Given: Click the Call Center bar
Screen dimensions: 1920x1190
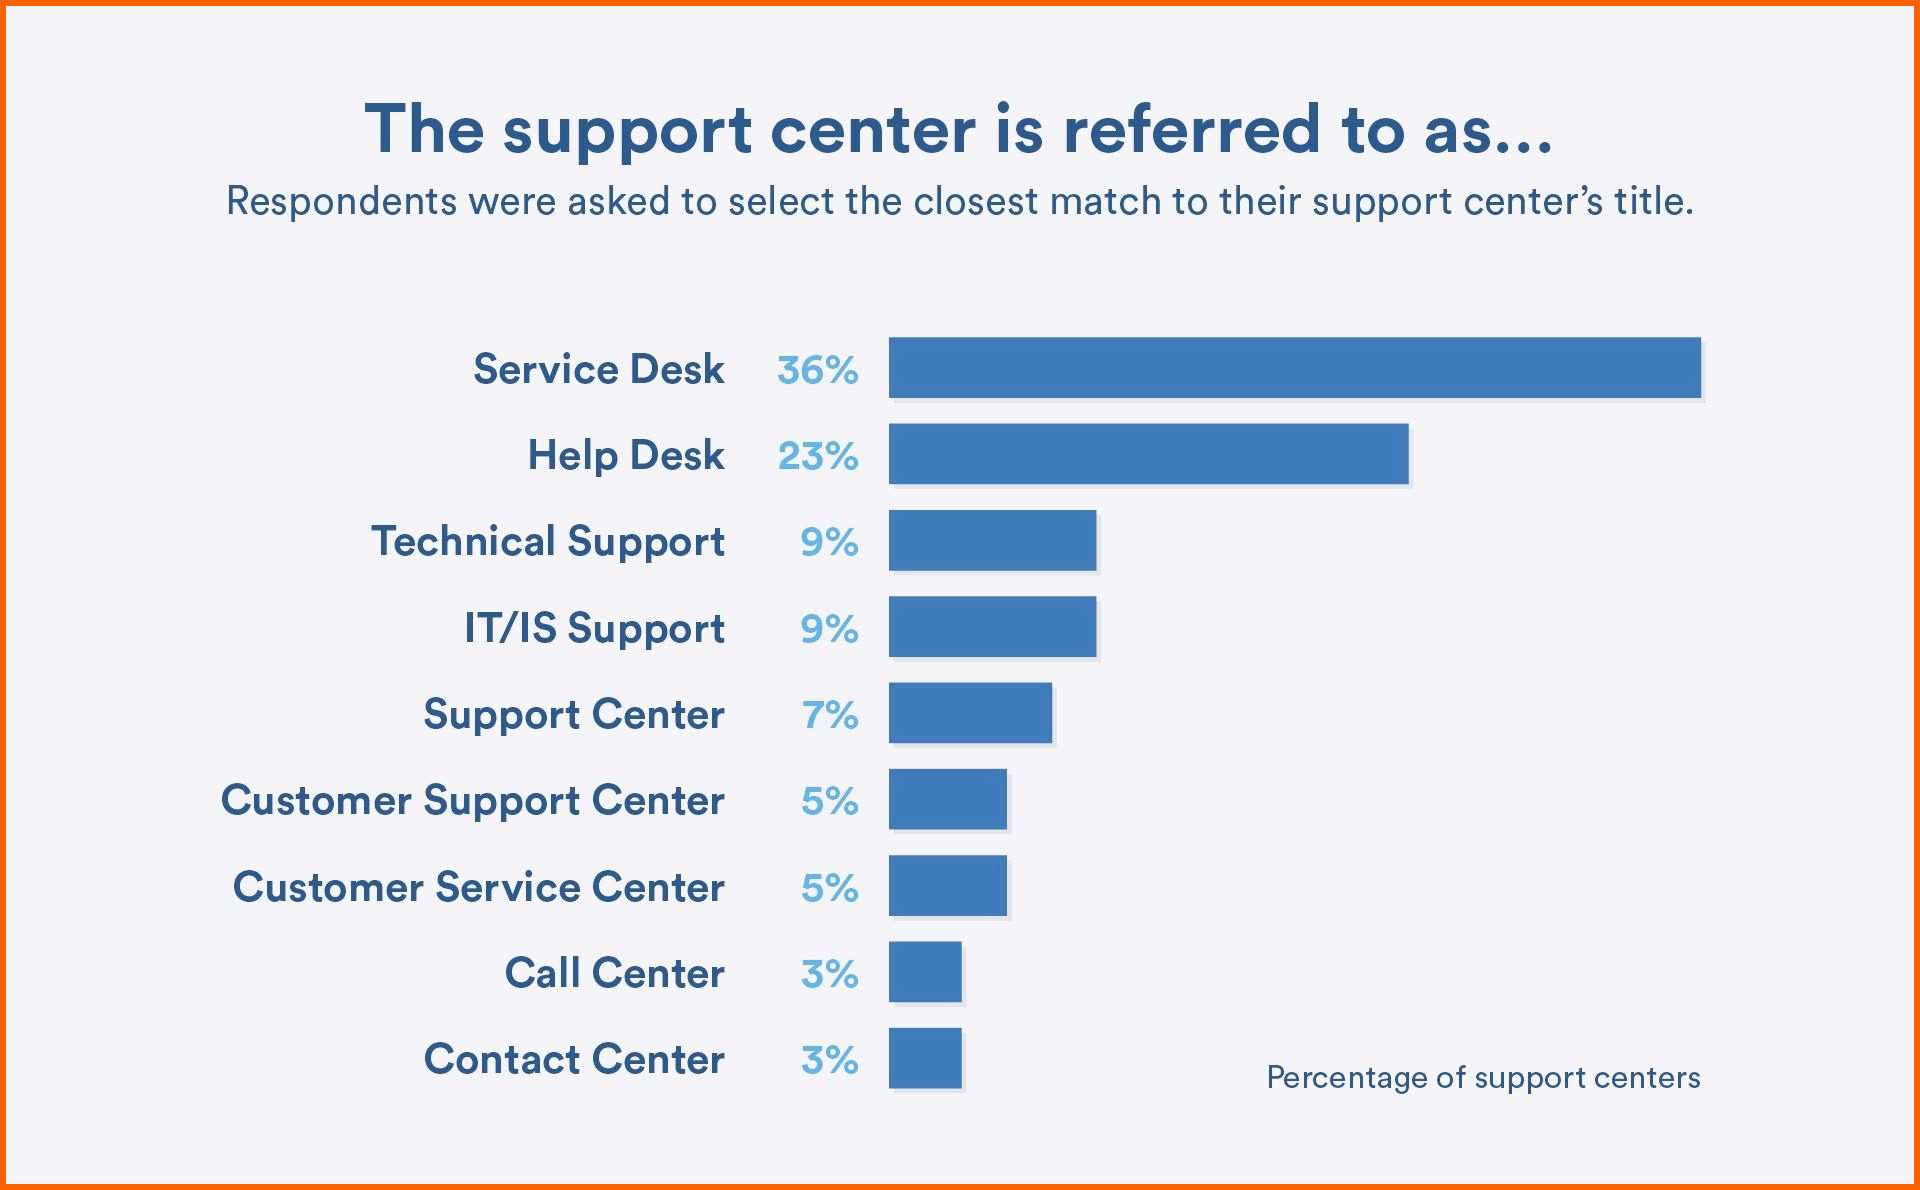Looking at the screenshot, I should pos(925,972).
